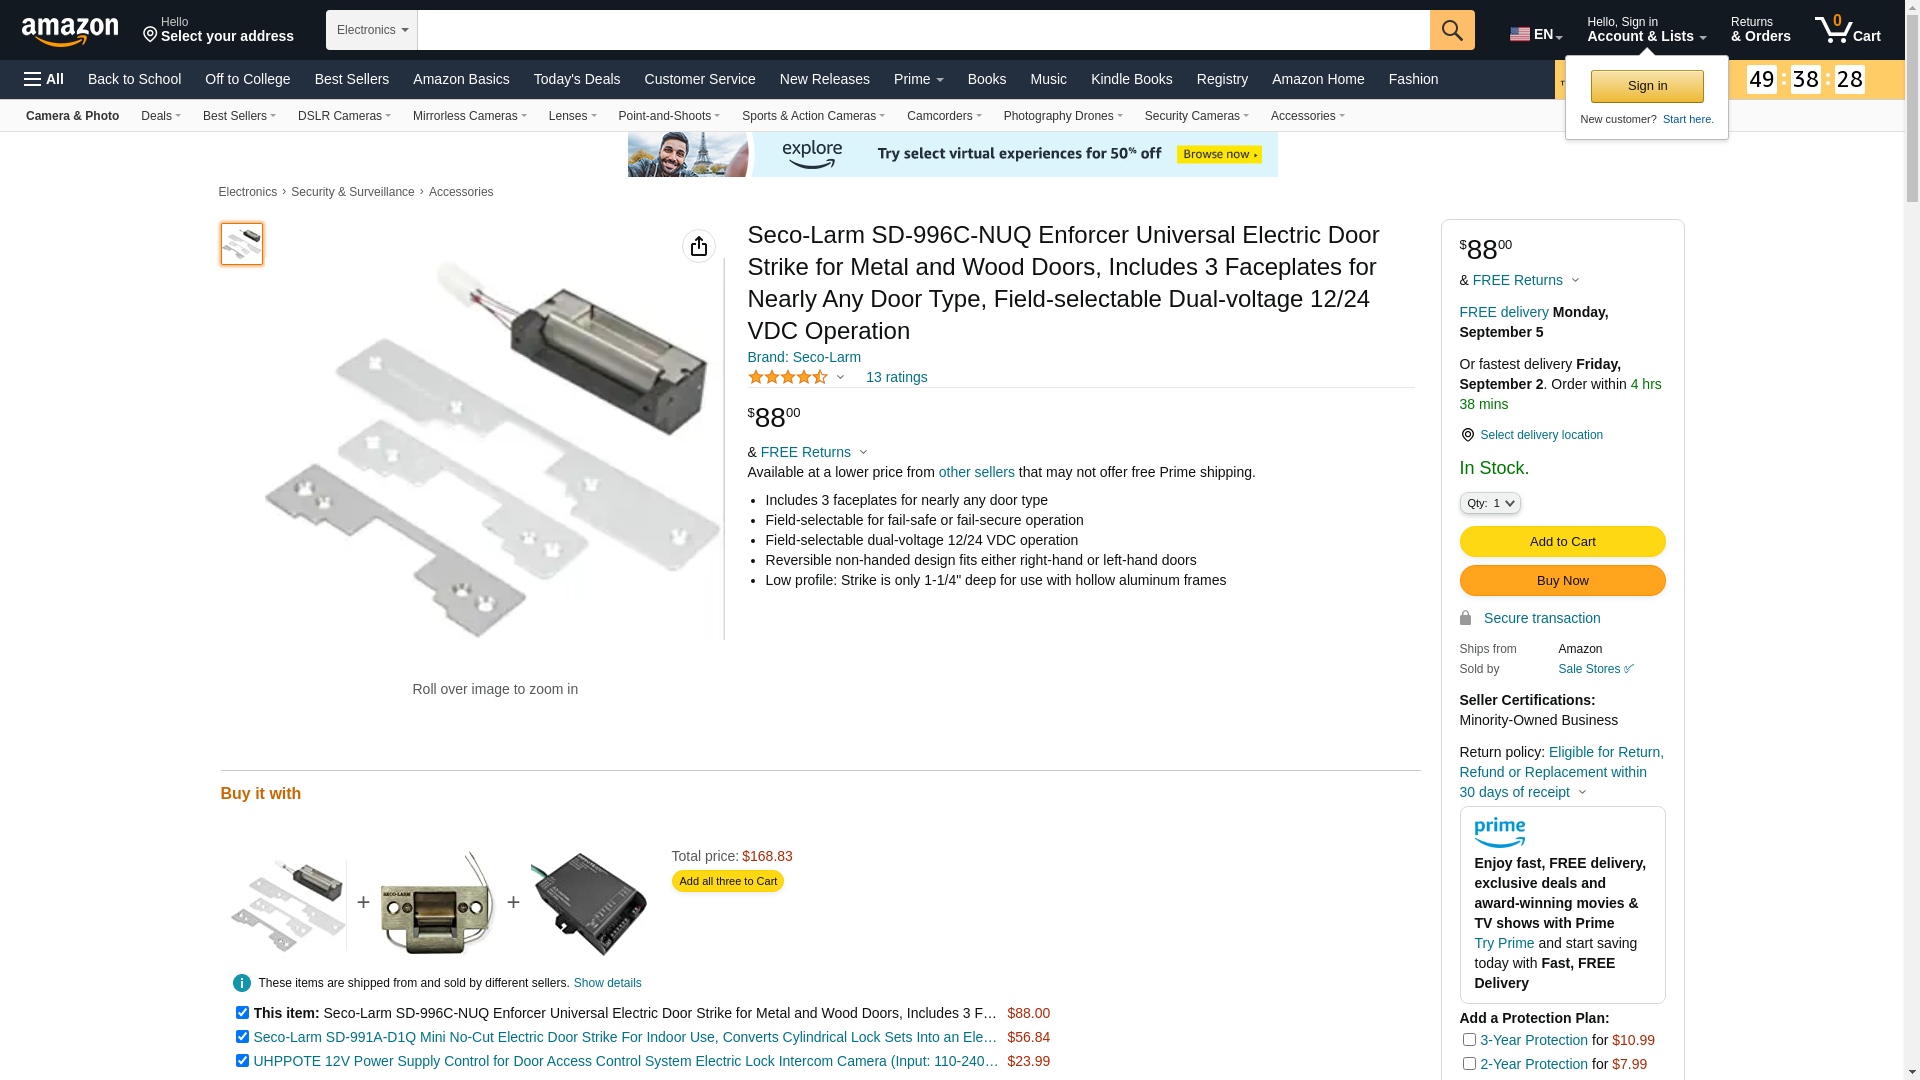Open the other sellers link
This screenshot has height=1080, width=1920.
(x=976, y=472)
